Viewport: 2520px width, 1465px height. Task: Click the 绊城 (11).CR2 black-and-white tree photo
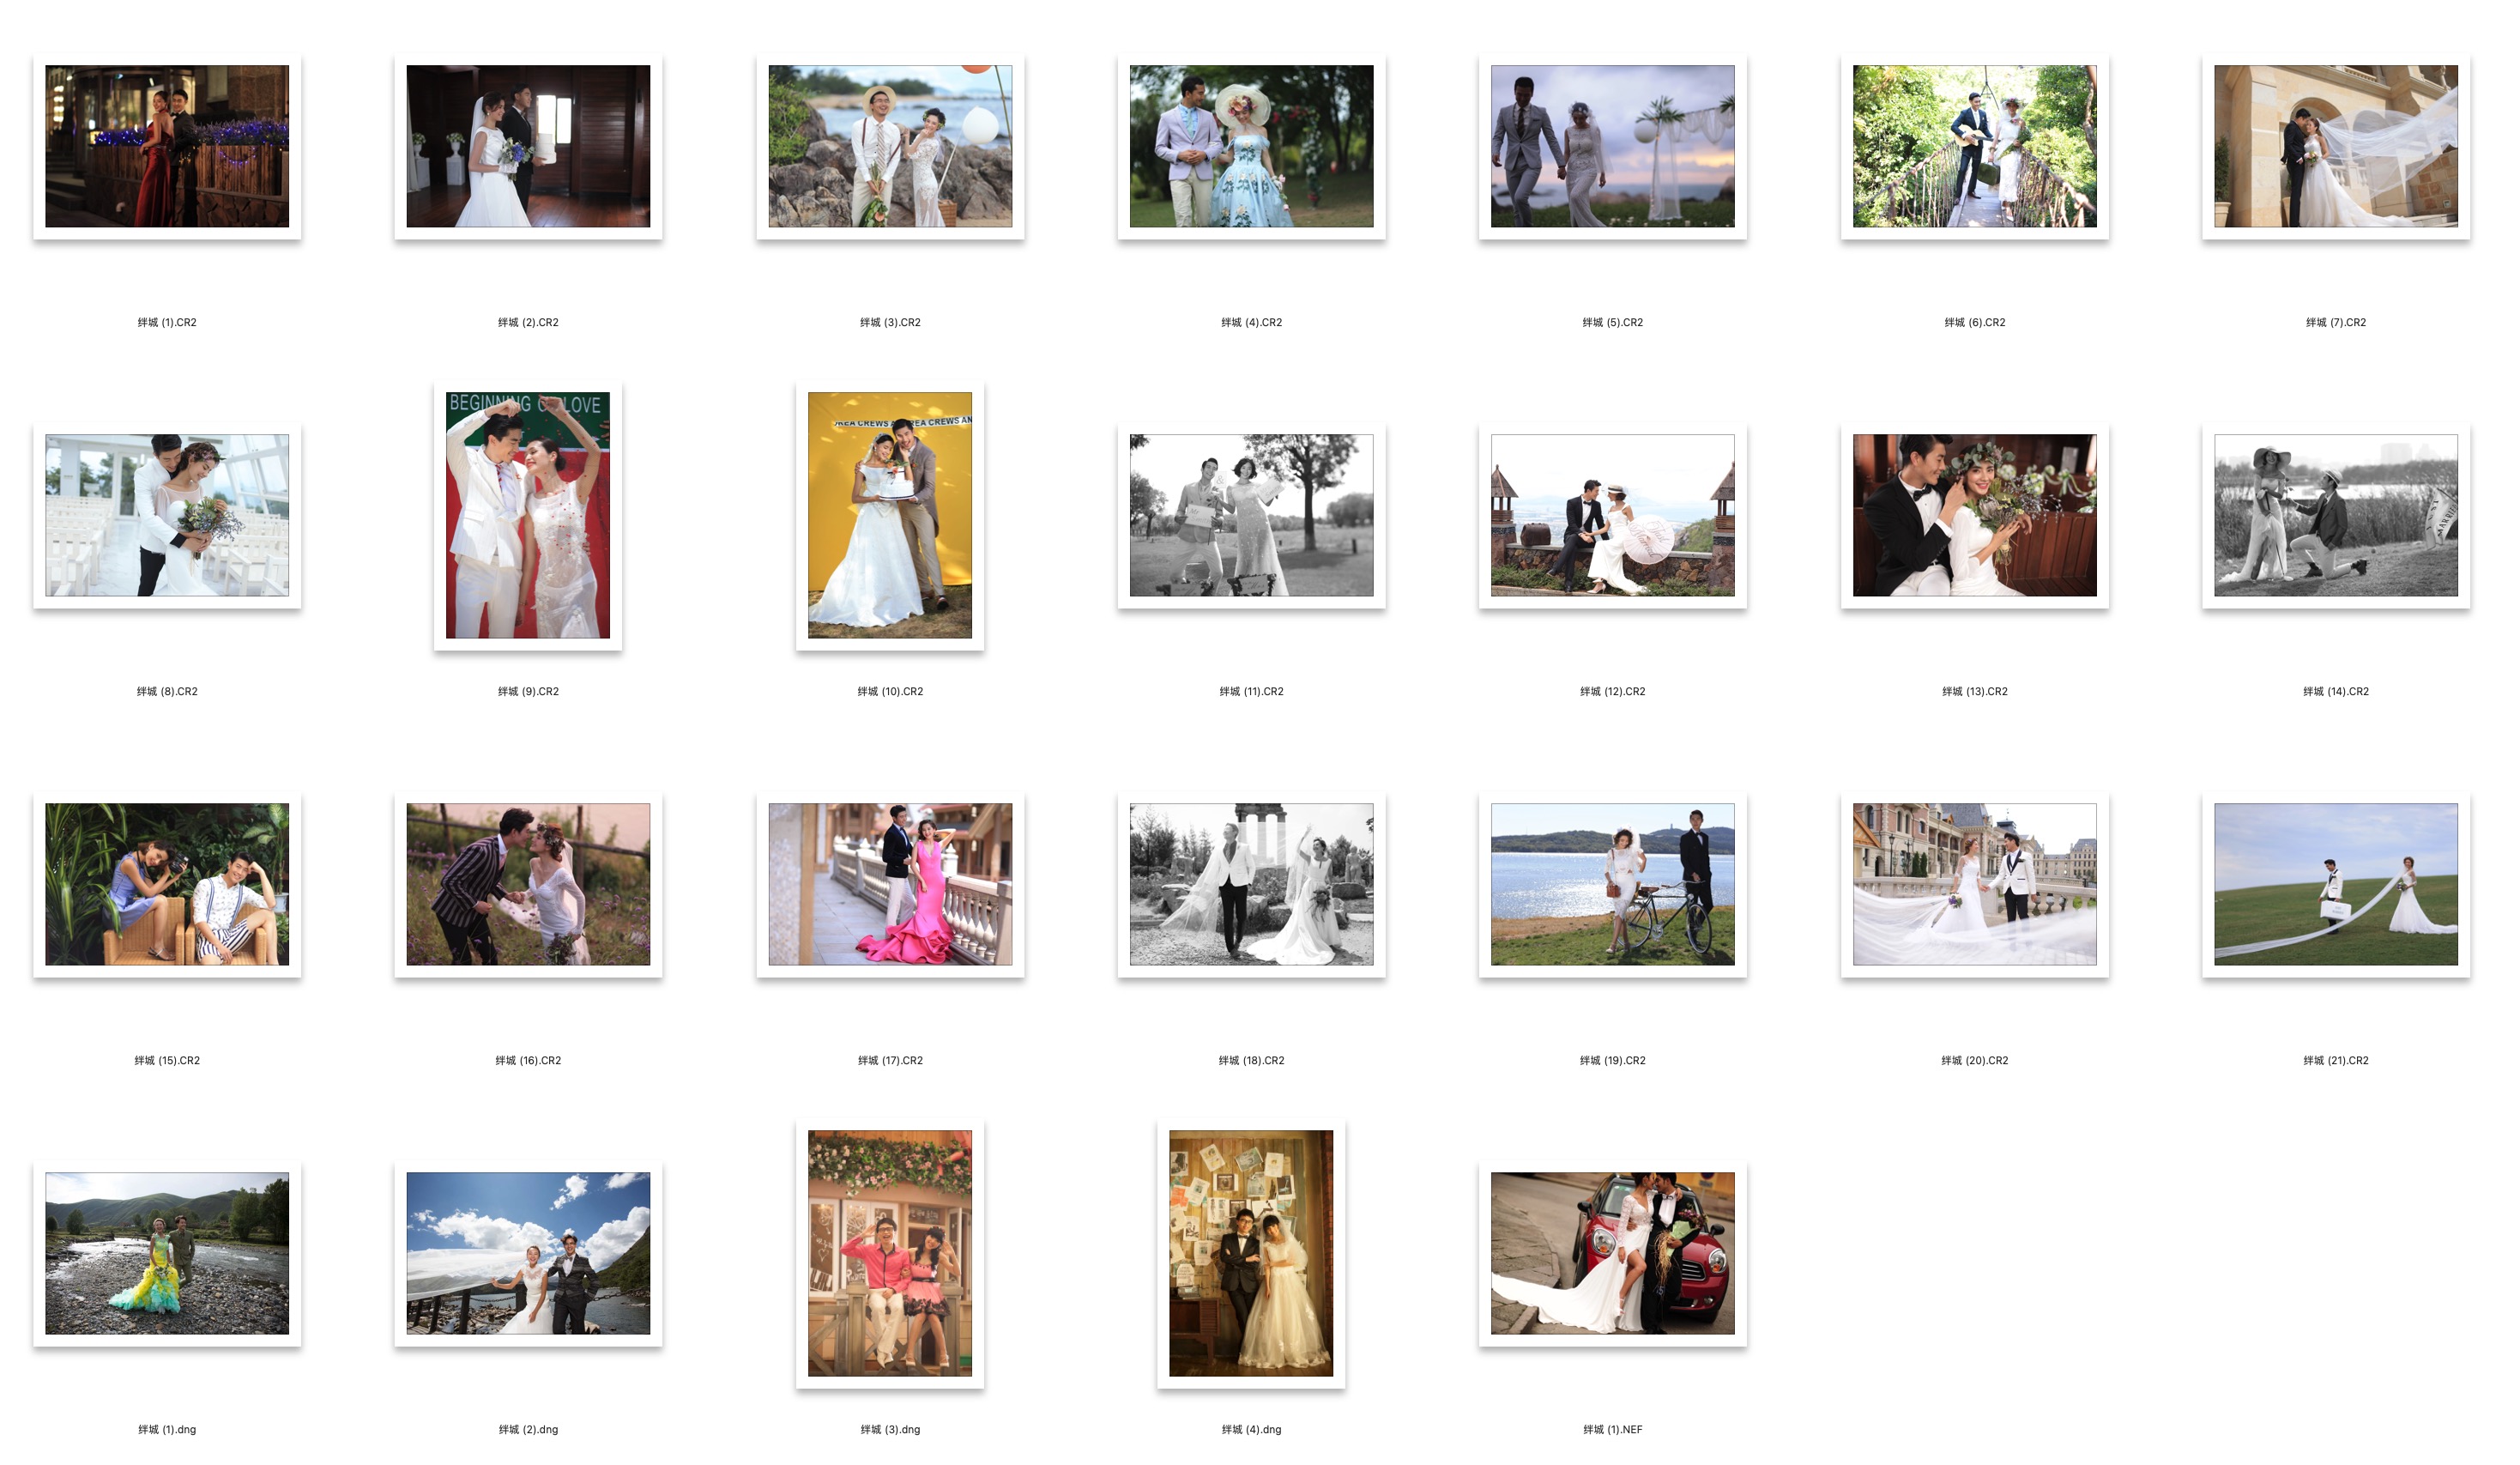tap(1251, 515)
